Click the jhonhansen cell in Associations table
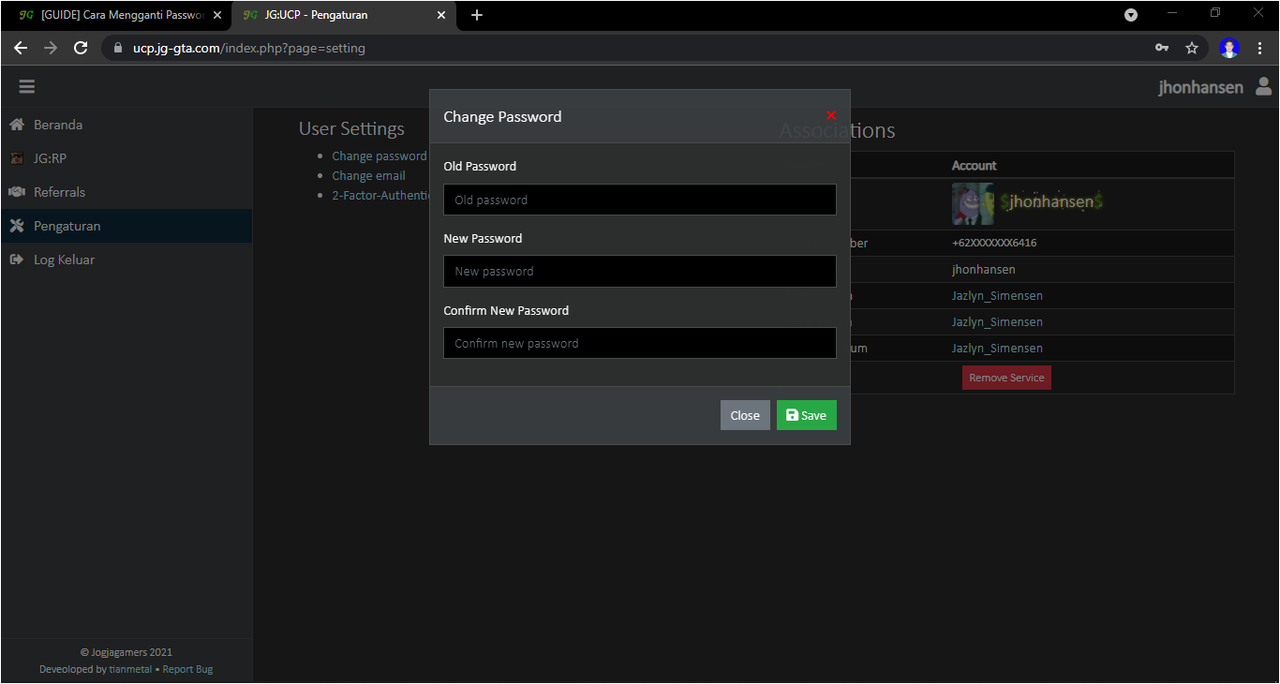 (983, 269)
